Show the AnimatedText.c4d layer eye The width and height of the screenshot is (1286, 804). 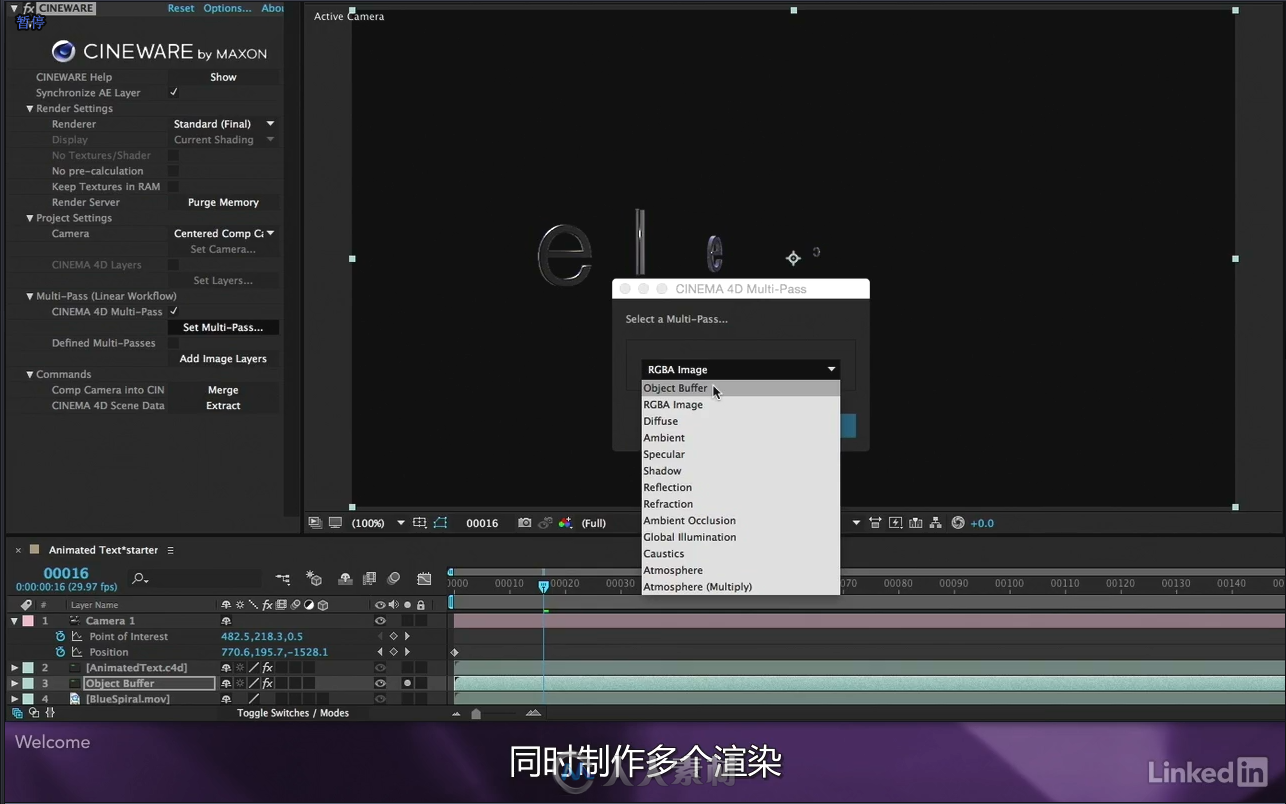(x=380, y=668)
